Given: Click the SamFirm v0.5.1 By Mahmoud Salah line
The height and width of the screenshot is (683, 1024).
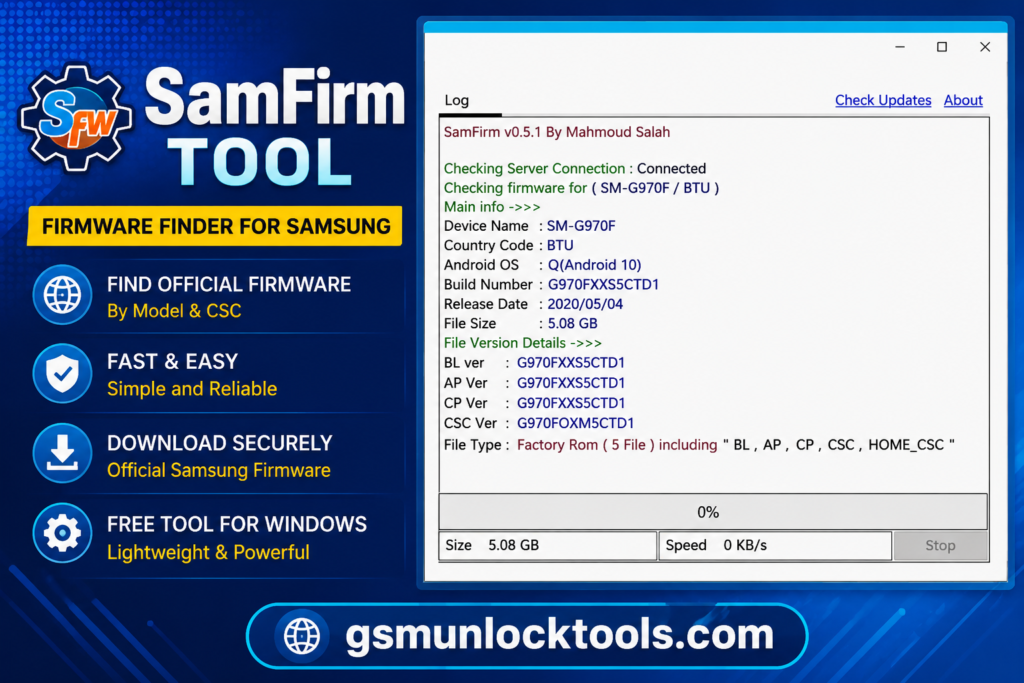Looking at the screenshot, I should [x=557, y=133].
